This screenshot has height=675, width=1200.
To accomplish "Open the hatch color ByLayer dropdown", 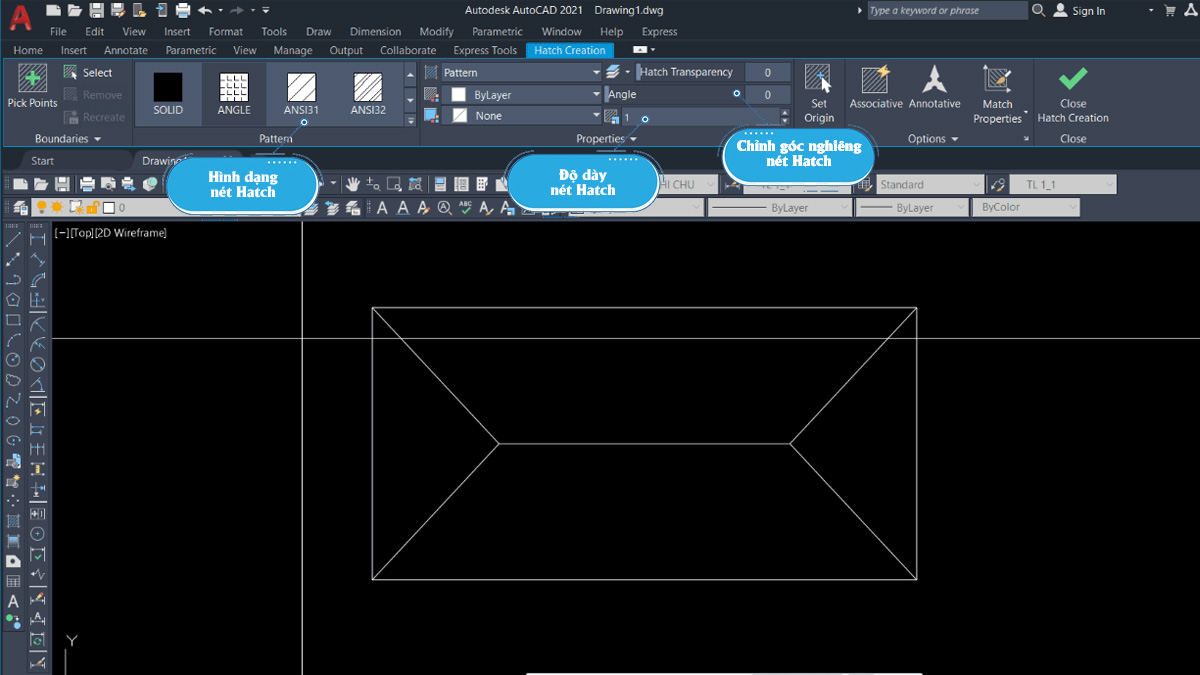I will point(522,94).
